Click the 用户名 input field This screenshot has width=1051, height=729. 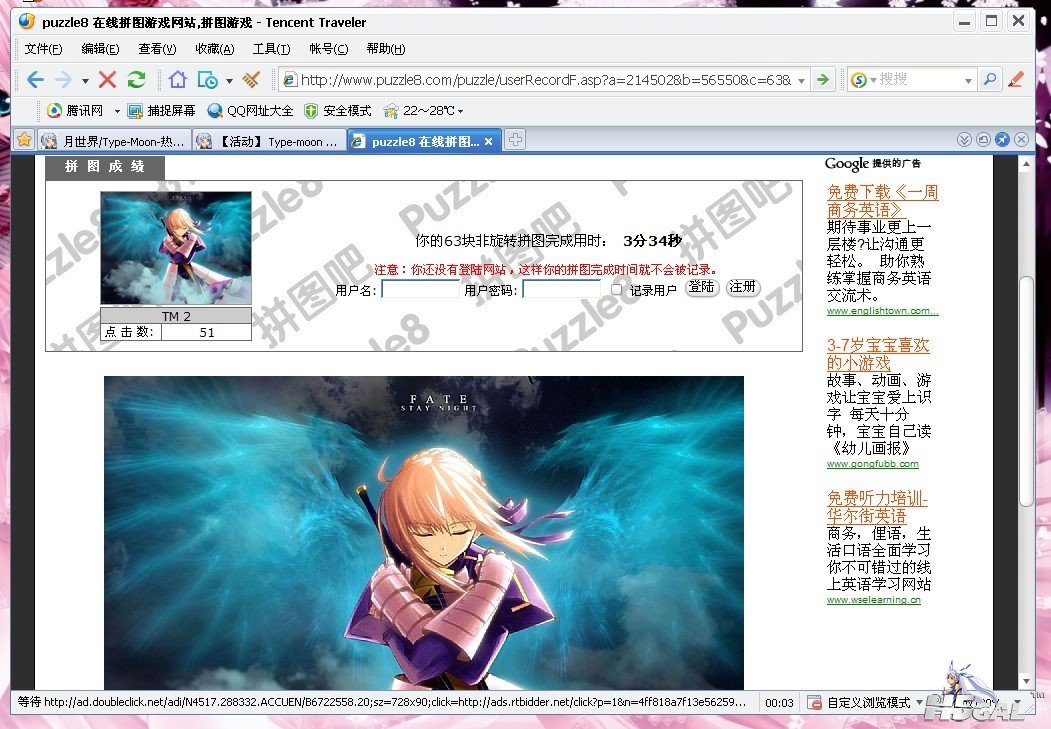pos(420,289)
